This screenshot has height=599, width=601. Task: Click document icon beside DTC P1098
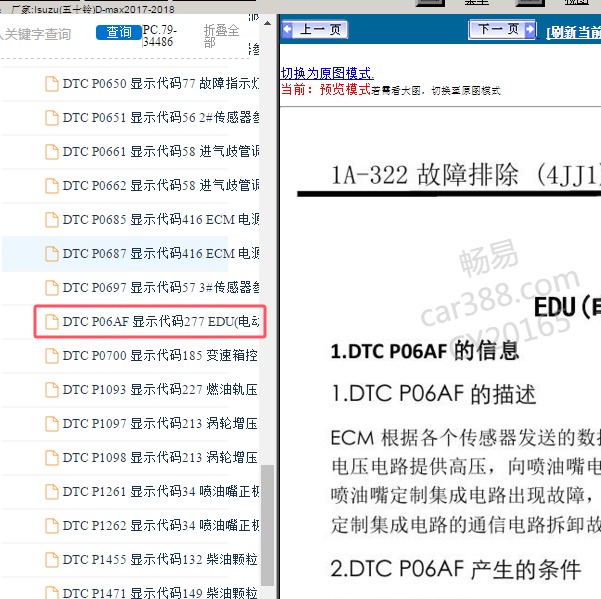(x=52, y=458)
